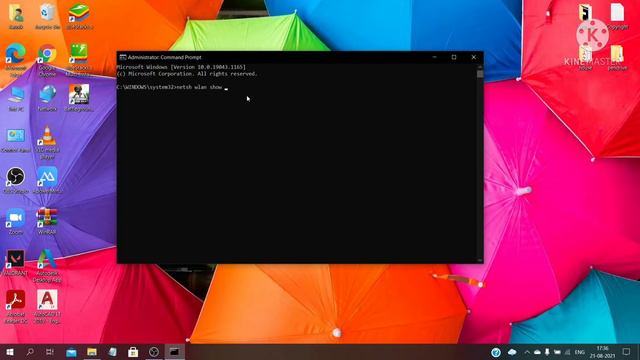Launch BlueStacks from the desktop
Screen dimensions: 640x360
coord(79,16)
